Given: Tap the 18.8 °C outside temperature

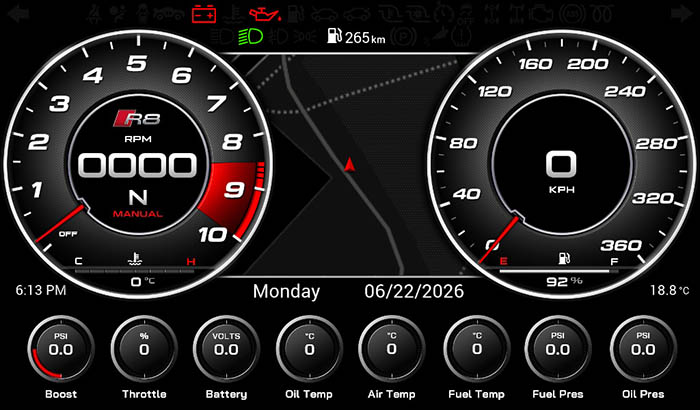Looking at the screenshot, I should click(670, 290).
